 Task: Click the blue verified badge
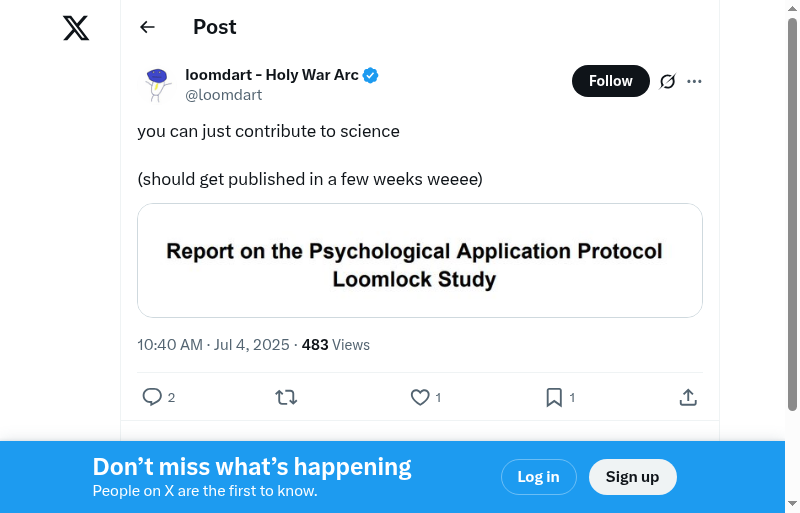[370, 75]
